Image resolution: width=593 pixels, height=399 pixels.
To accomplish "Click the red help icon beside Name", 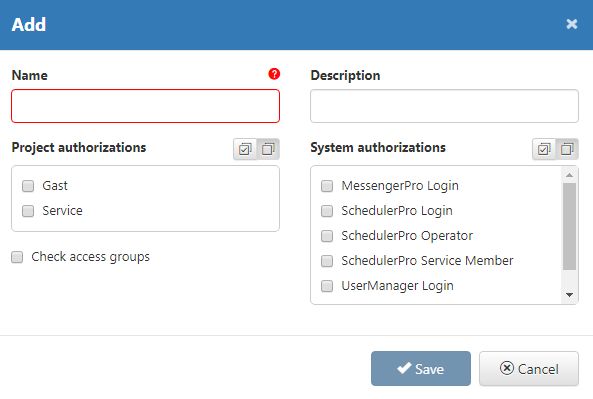I will [x=274, y=74].
